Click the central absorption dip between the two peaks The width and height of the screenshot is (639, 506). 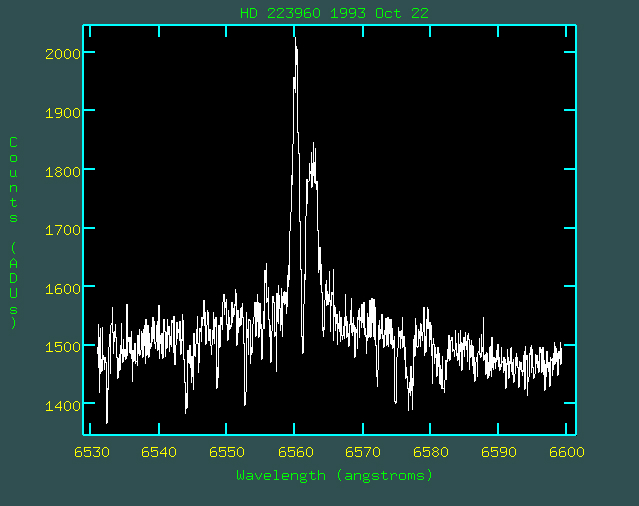[x=303, y=351]
